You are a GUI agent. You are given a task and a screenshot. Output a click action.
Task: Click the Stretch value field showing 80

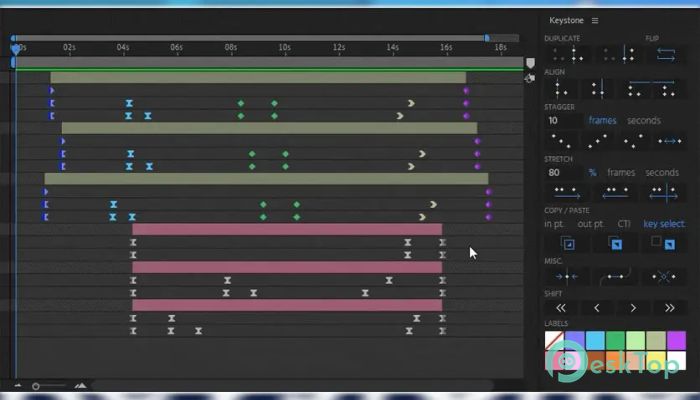click(x=563, y=172)
